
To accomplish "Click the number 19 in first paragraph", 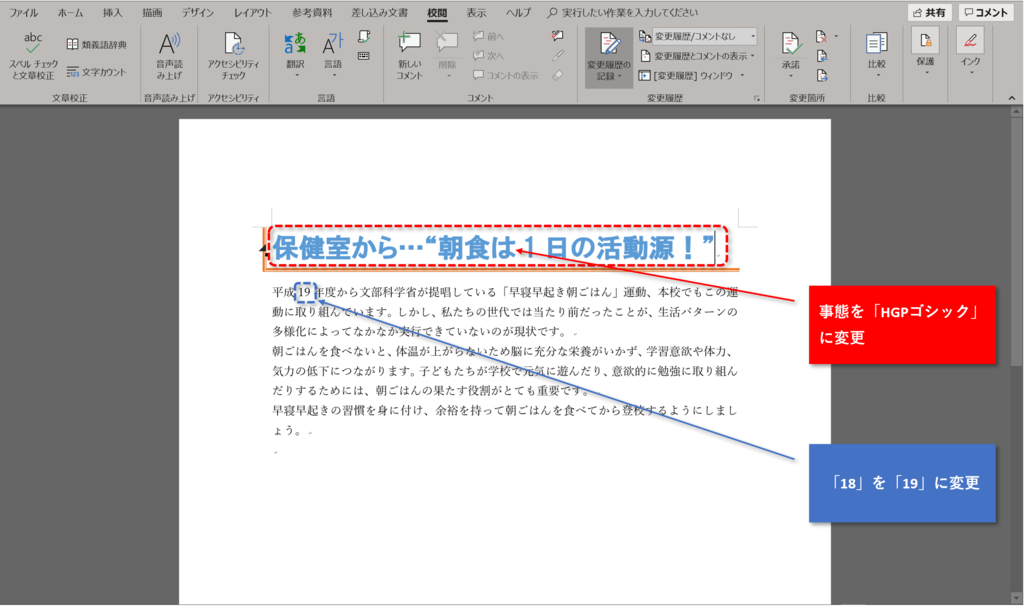I will point(305,292).
